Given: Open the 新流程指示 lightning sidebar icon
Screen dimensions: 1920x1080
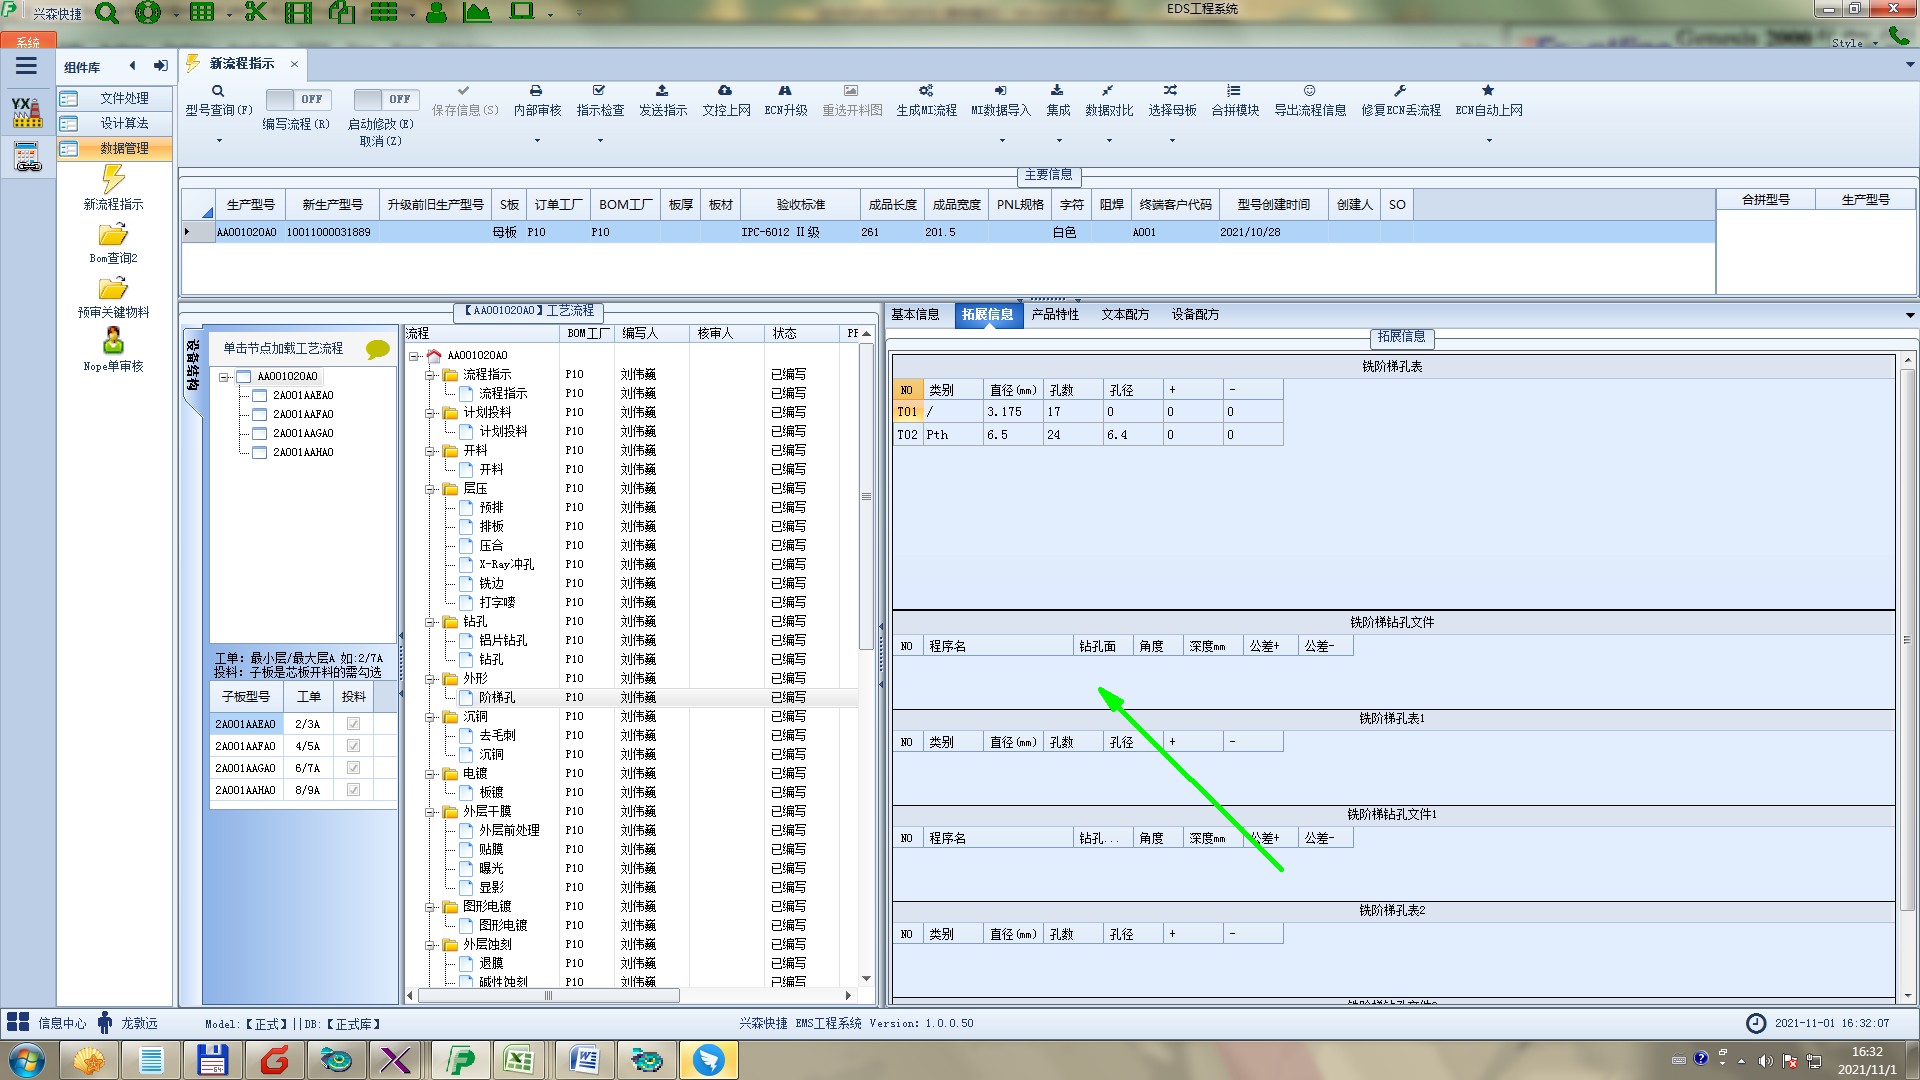Looking at the screenshot, I should point(113,180).
